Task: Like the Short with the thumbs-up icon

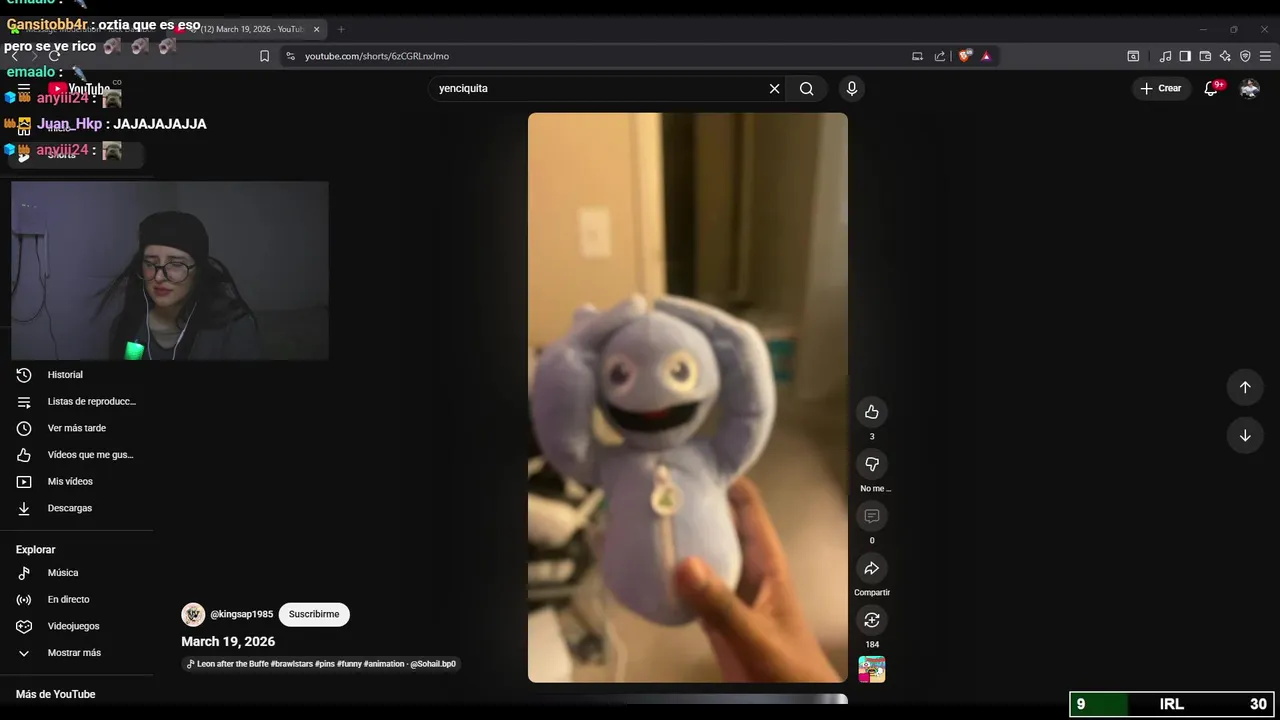Action: 872,412
